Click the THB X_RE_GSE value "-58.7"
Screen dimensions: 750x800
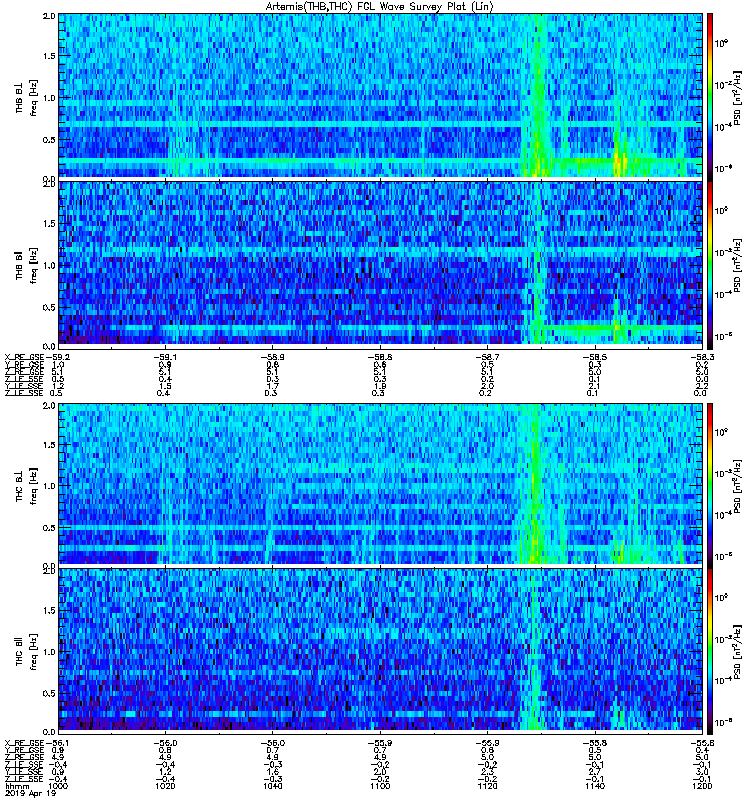pyautogui.click(x=487, y=357)
